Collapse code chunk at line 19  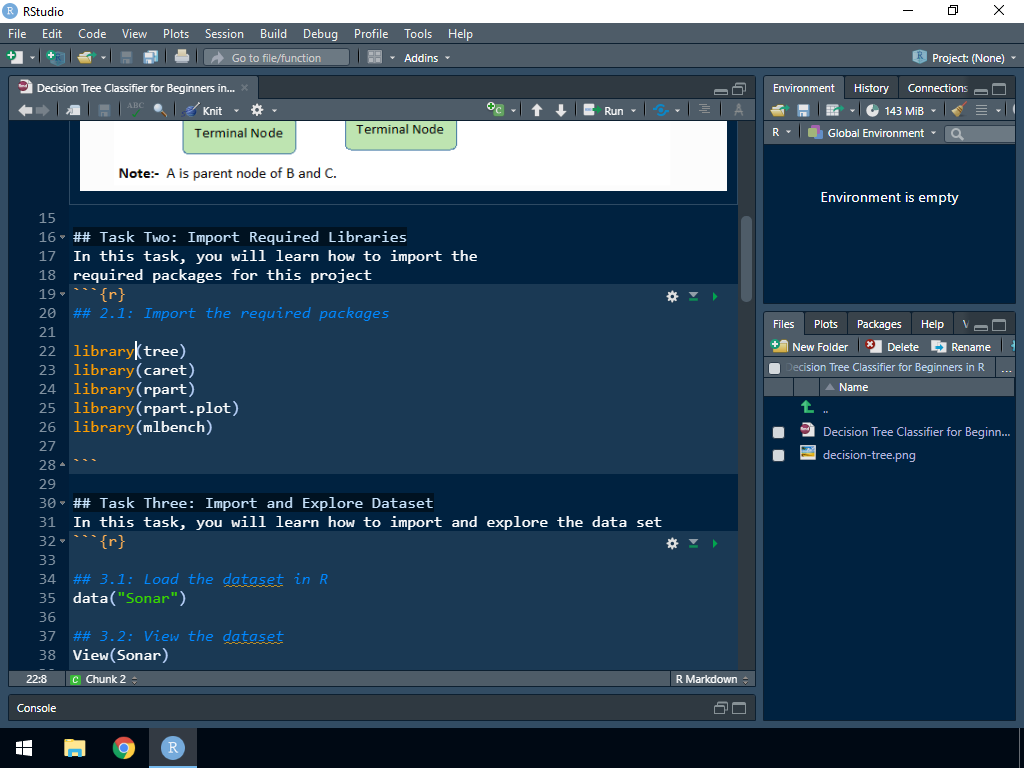coord(63,294)
